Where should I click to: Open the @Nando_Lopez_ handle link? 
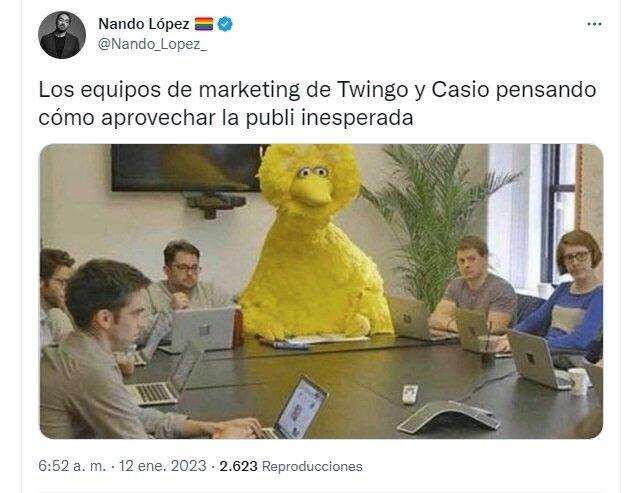152,44
